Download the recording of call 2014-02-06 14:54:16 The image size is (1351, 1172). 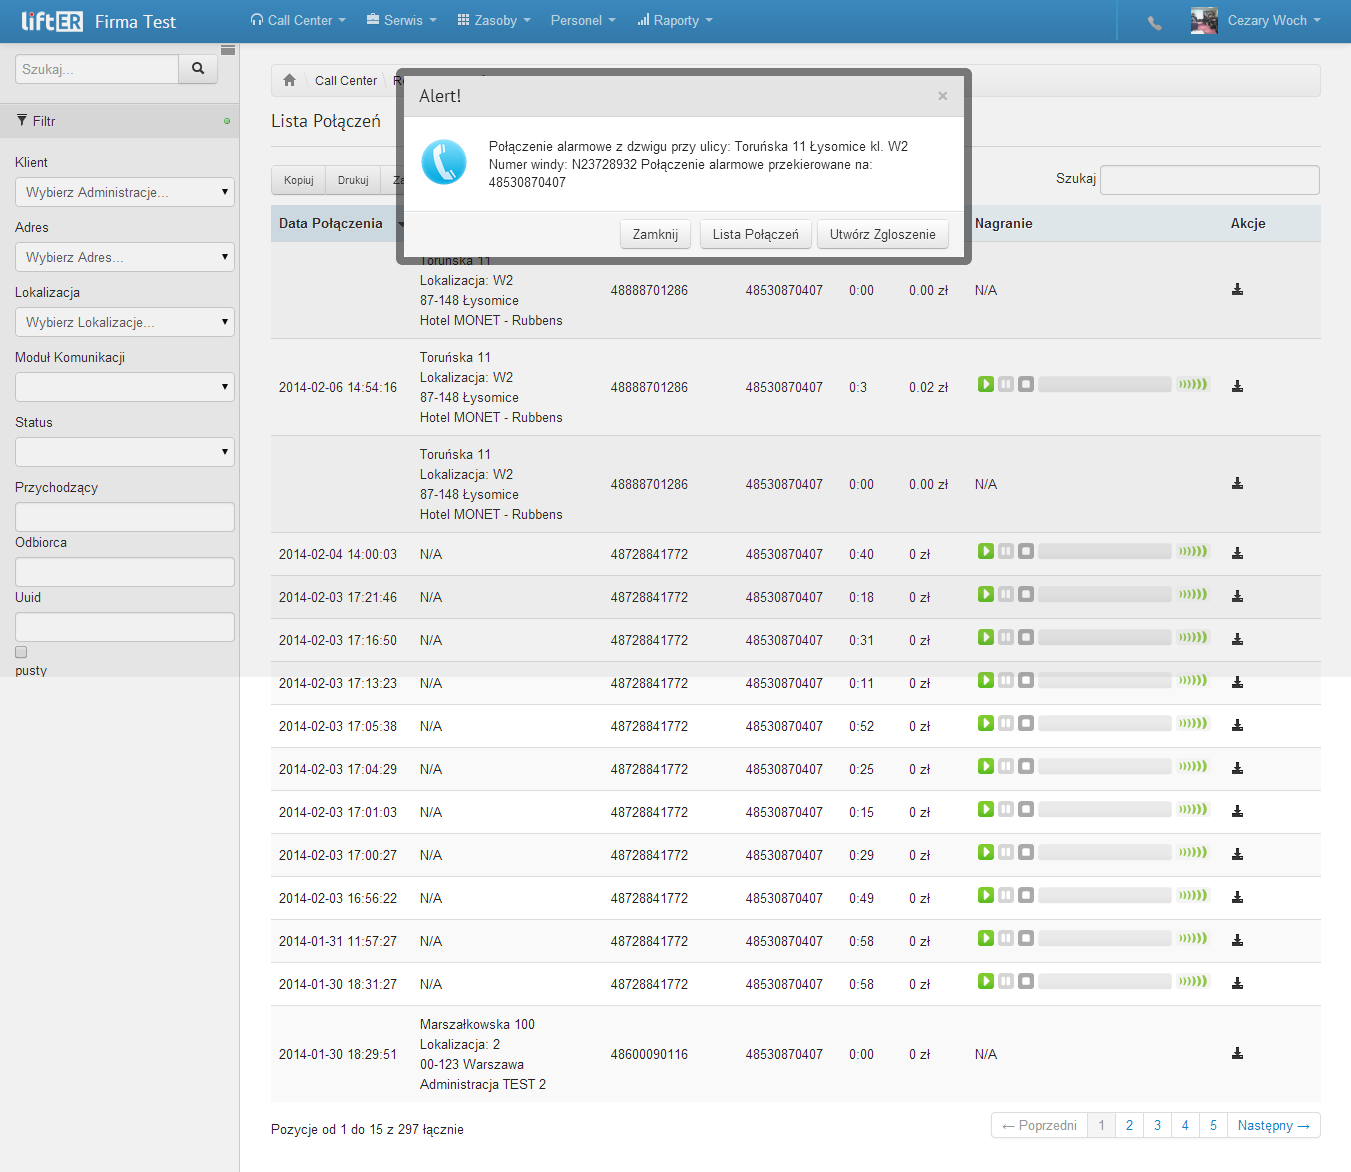click(1237, 386)
